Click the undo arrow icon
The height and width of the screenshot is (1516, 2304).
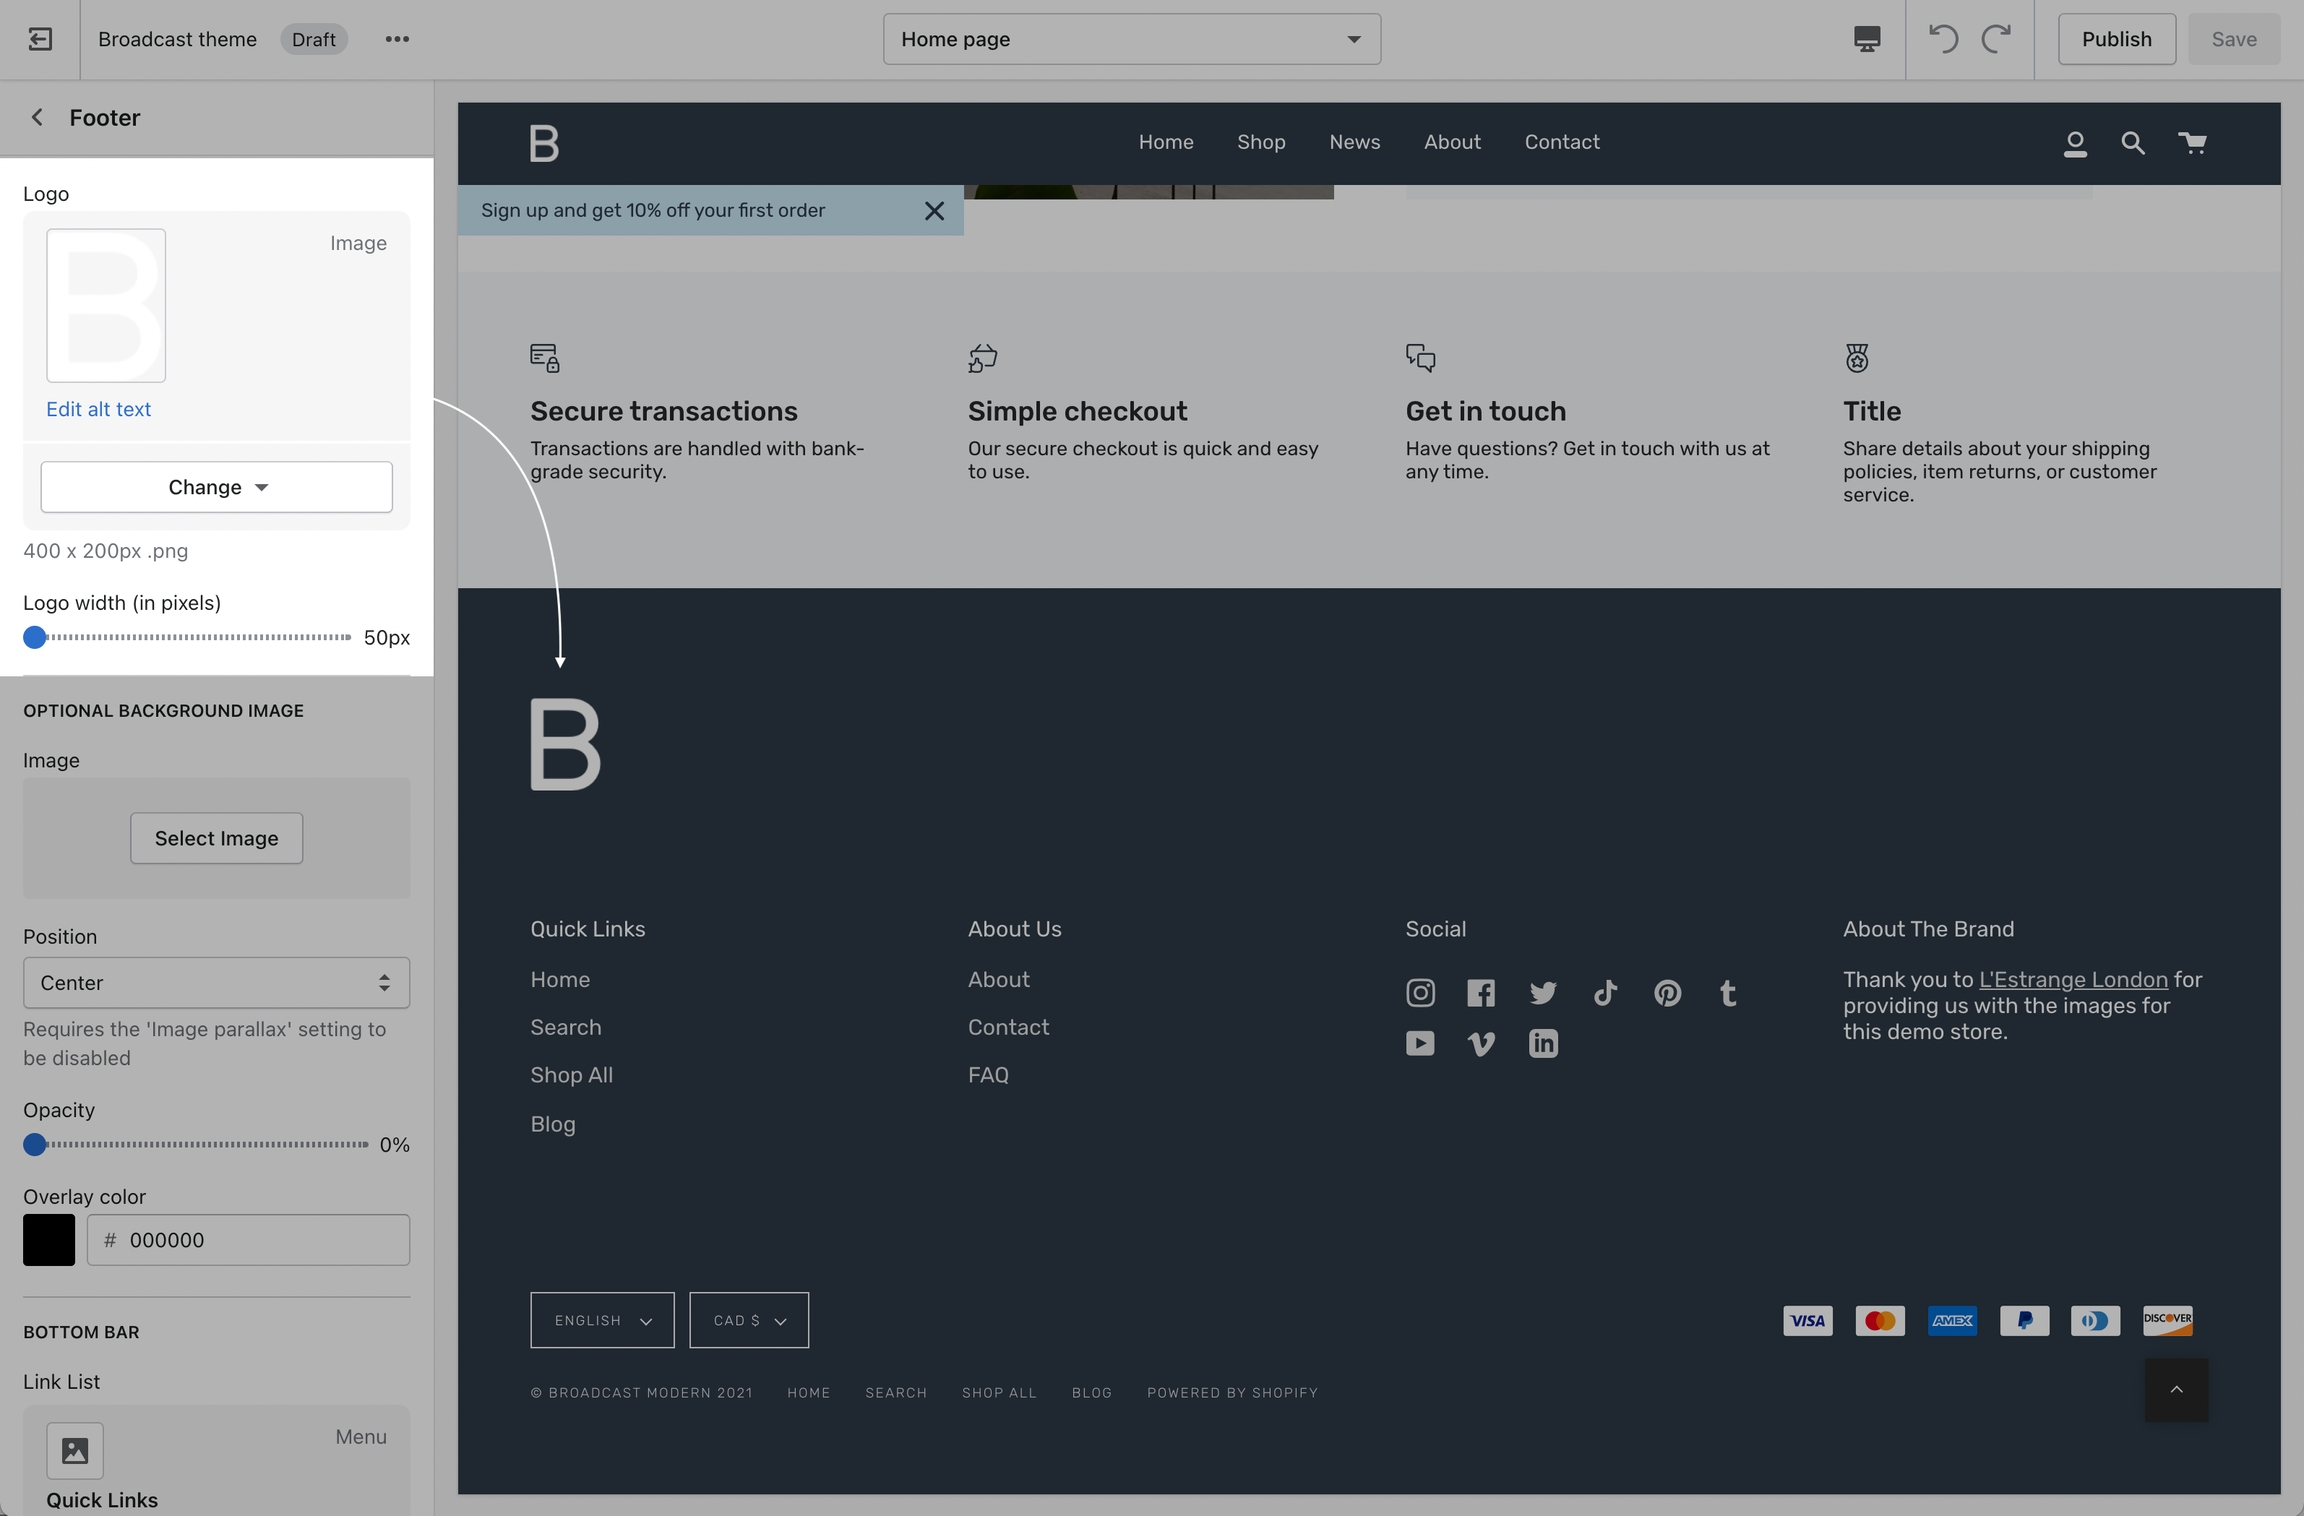[x=1943, y=39]
